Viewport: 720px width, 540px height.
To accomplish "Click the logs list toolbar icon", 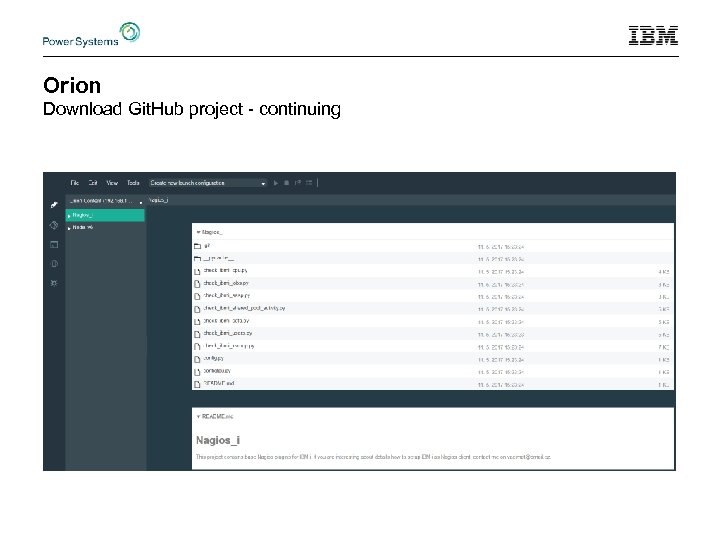I will (309, 183).
